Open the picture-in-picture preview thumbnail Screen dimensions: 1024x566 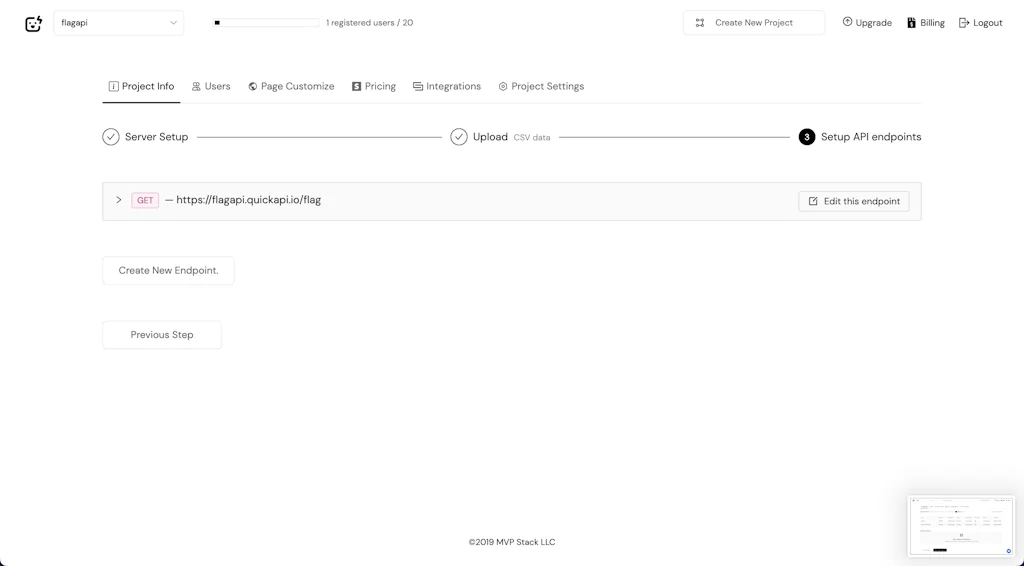point(961,526)
